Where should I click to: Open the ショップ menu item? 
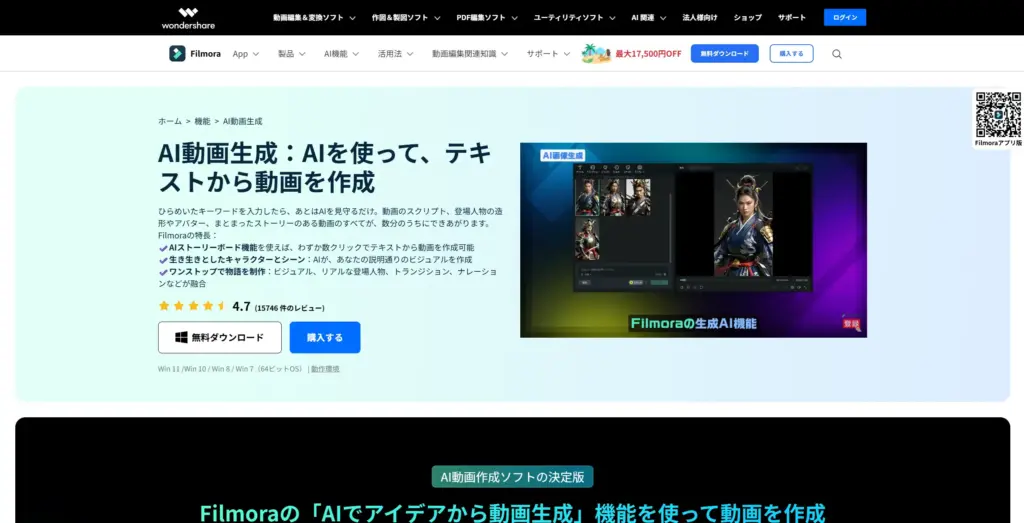tap(748, 18)
